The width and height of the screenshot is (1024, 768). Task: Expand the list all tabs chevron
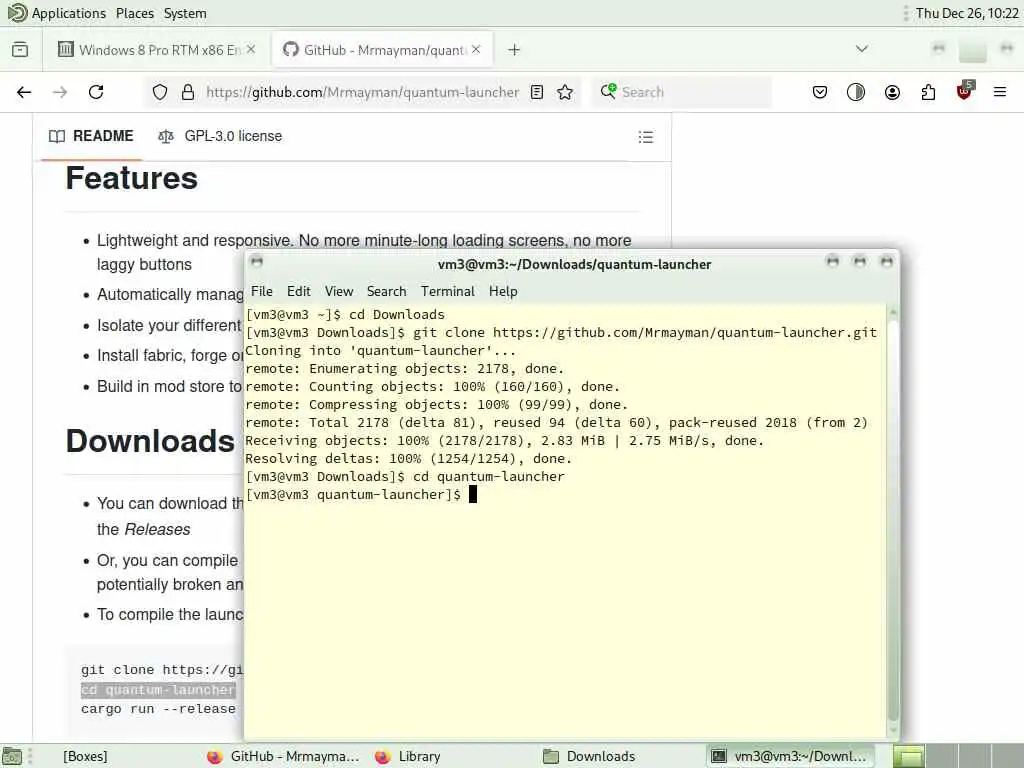(x=861, y=49)
